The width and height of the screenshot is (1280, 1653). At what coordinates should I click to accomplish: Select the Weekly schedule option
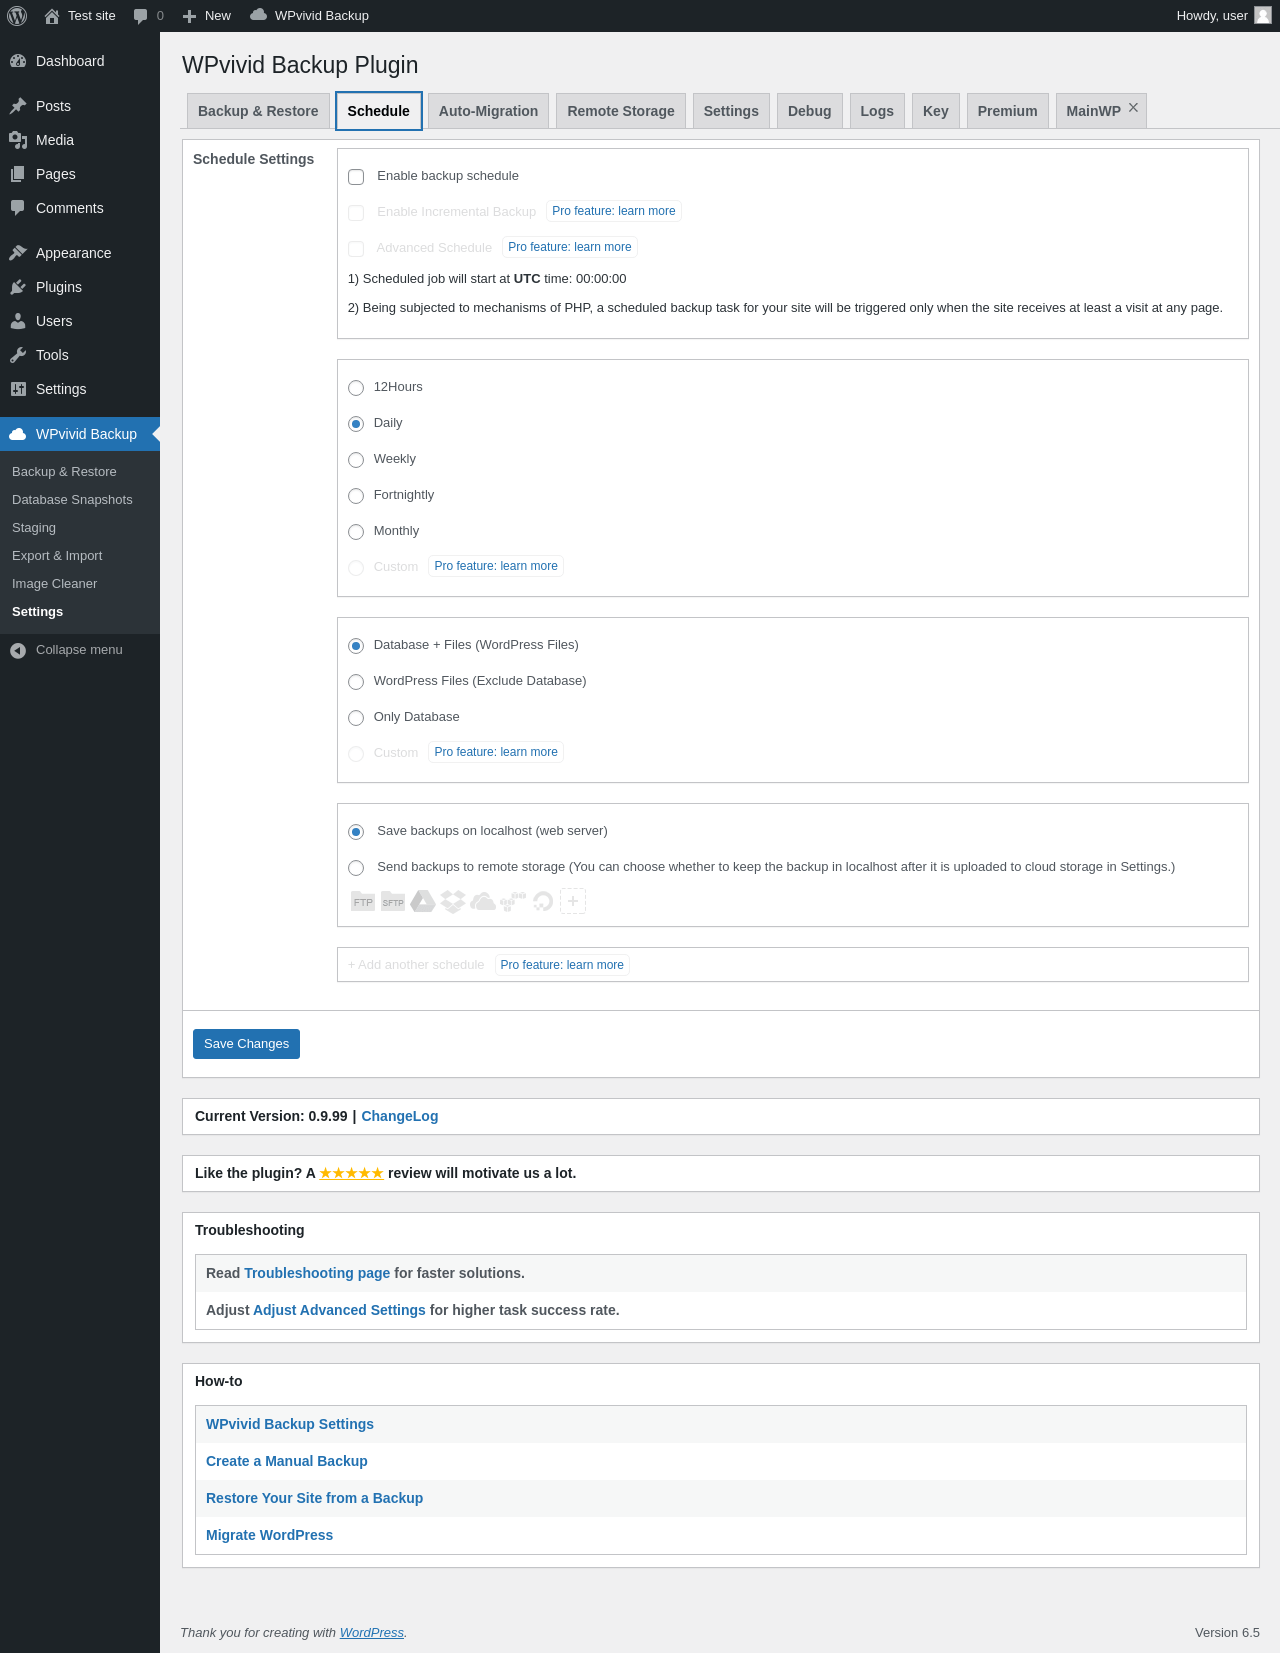click(x=356, y=460)
